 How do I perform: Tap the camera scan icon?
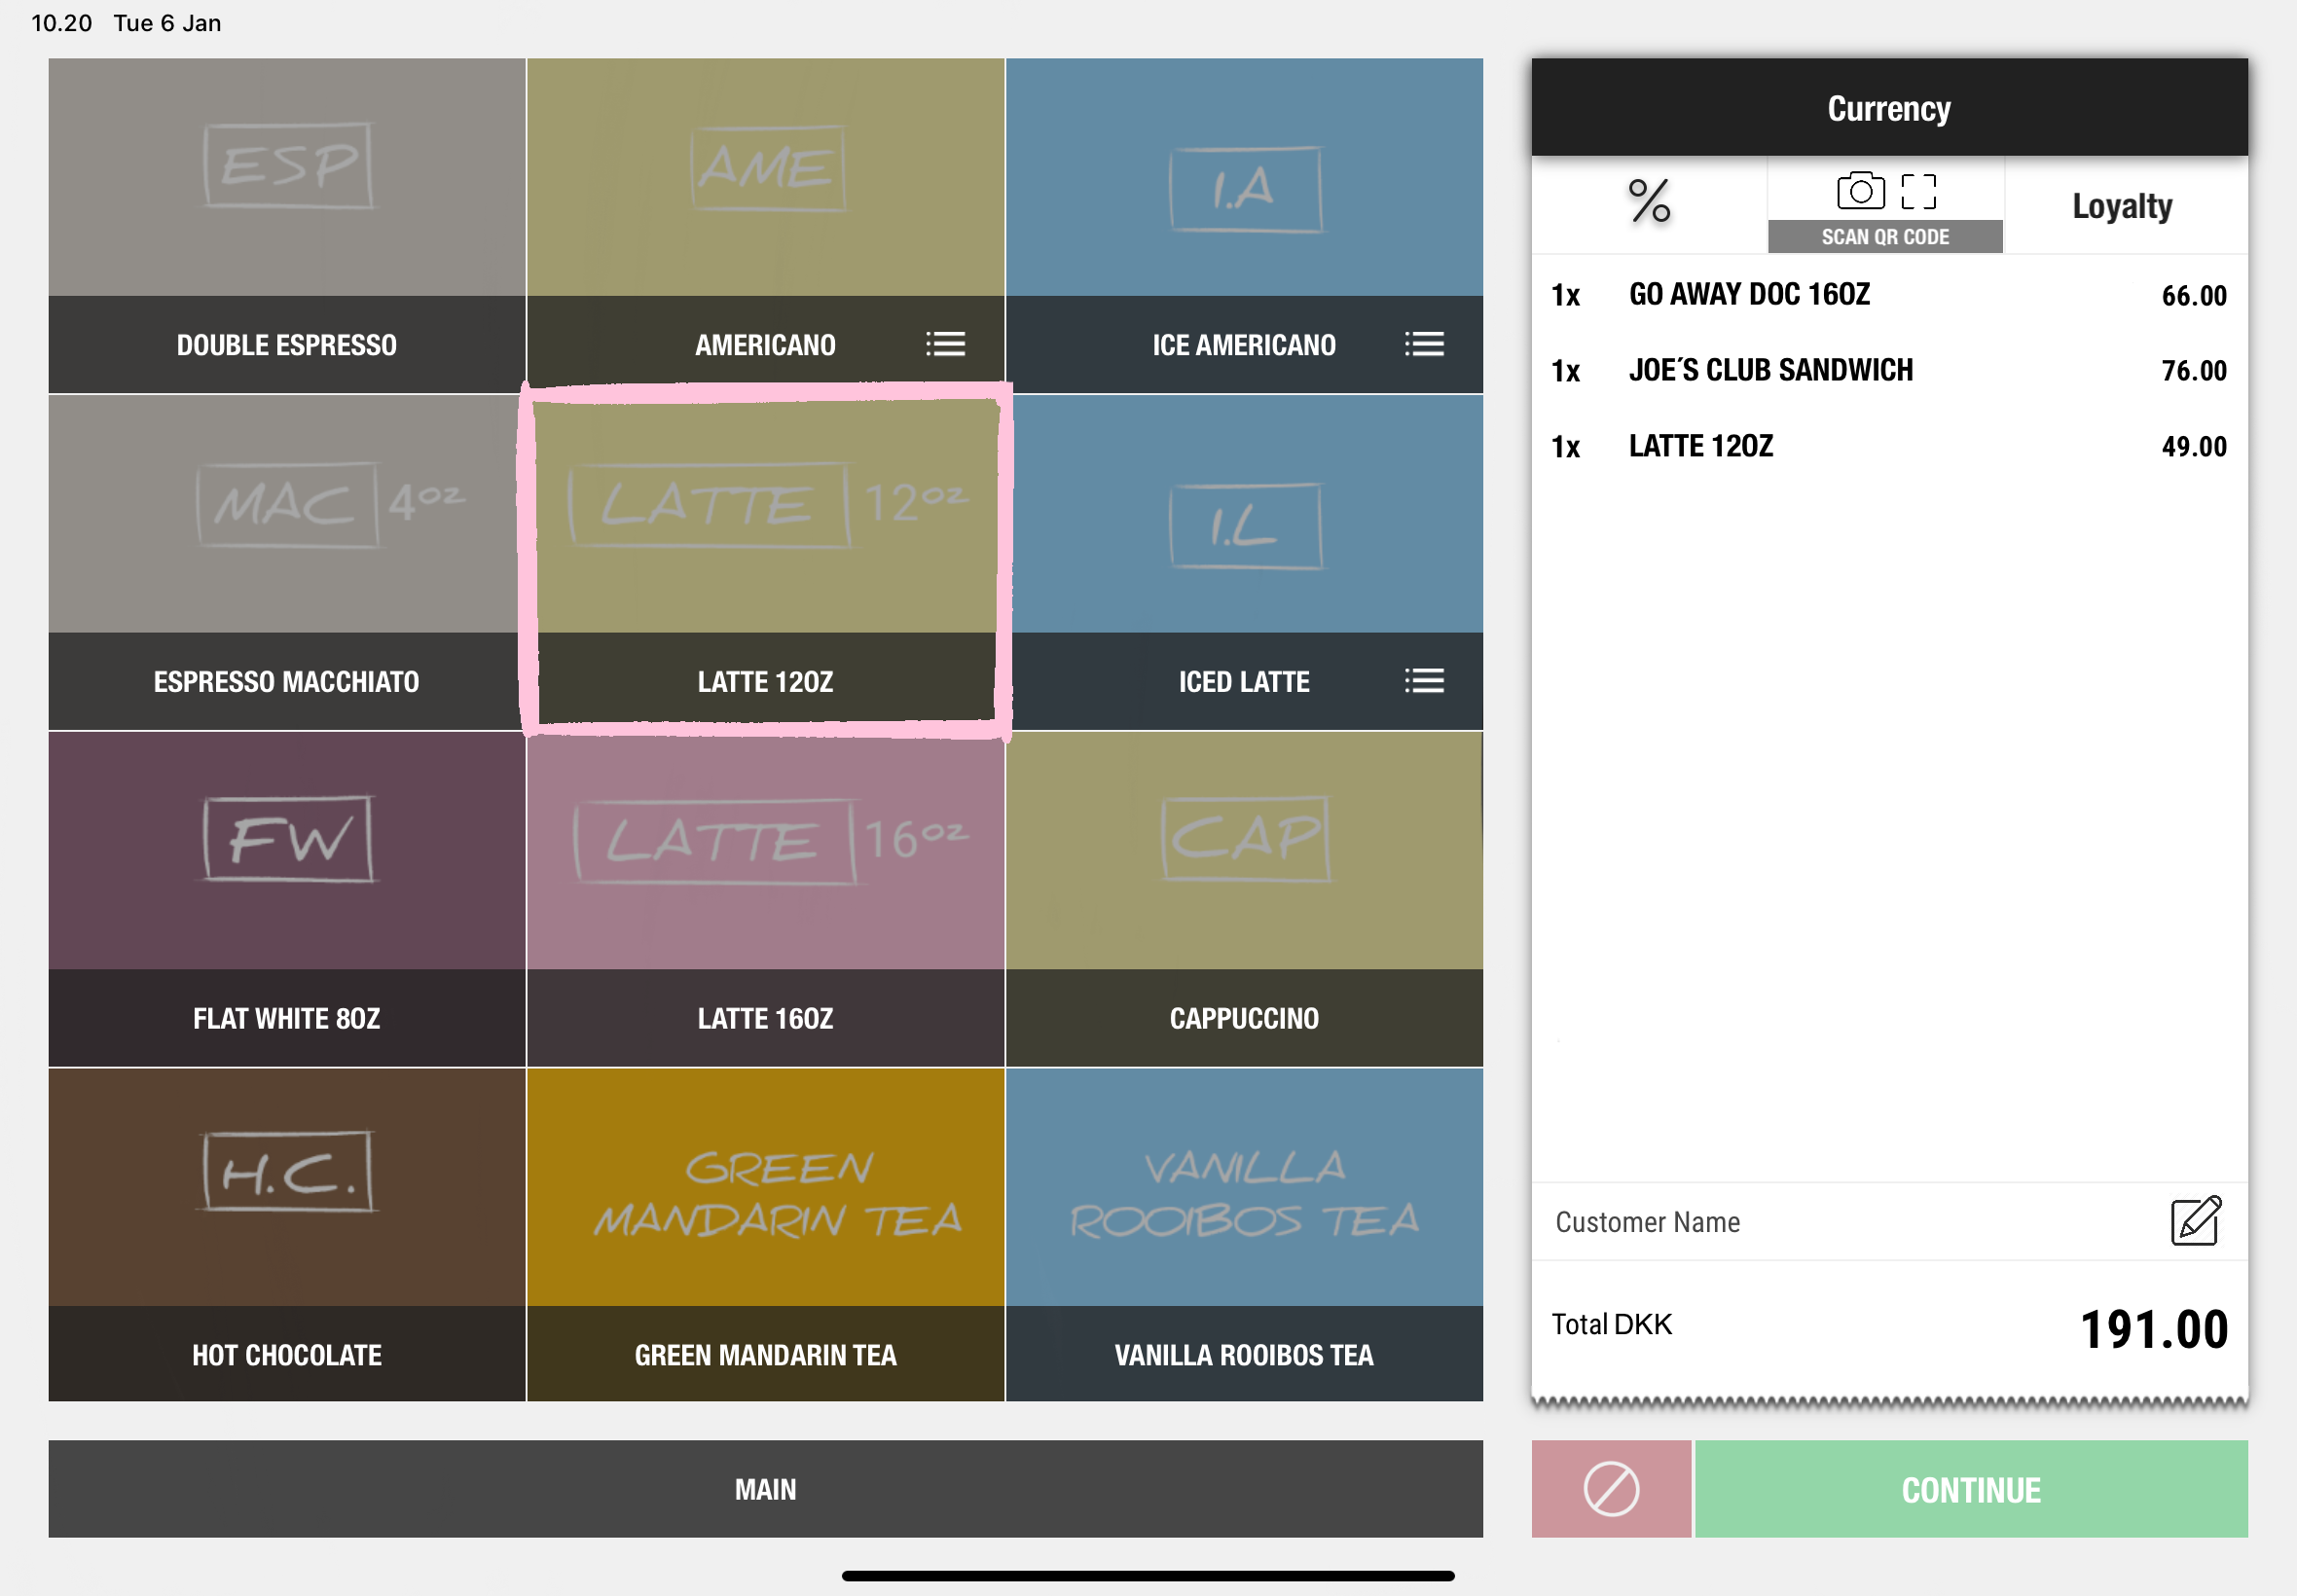coord(1860,190)
